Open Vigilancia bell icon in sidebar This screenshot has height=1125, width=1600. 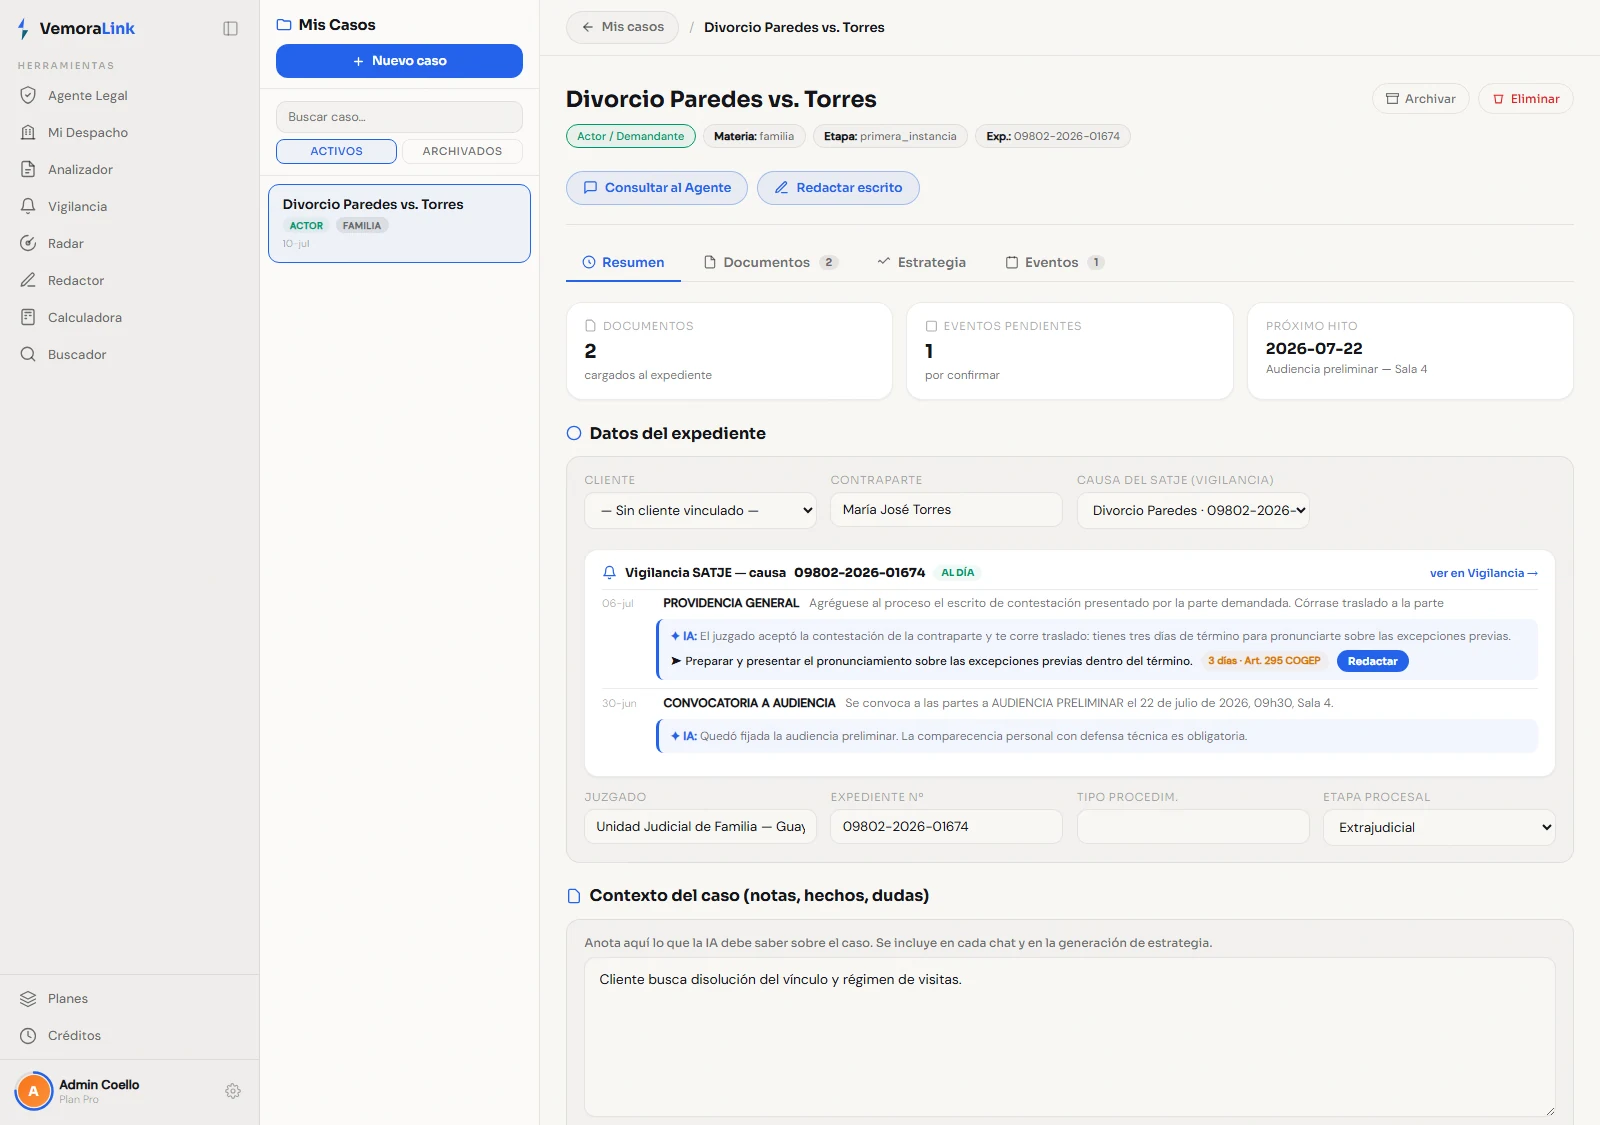[x=28, y=207]
